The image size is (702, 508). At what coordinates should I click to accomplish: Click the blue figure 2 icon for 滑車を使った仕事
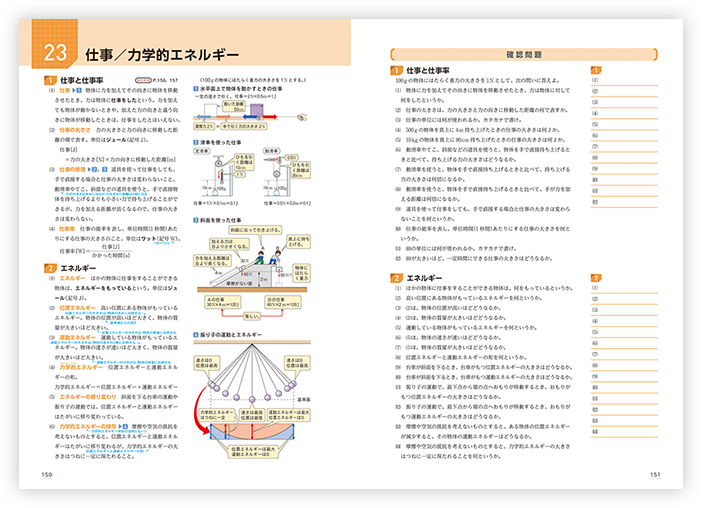(195, 143)
